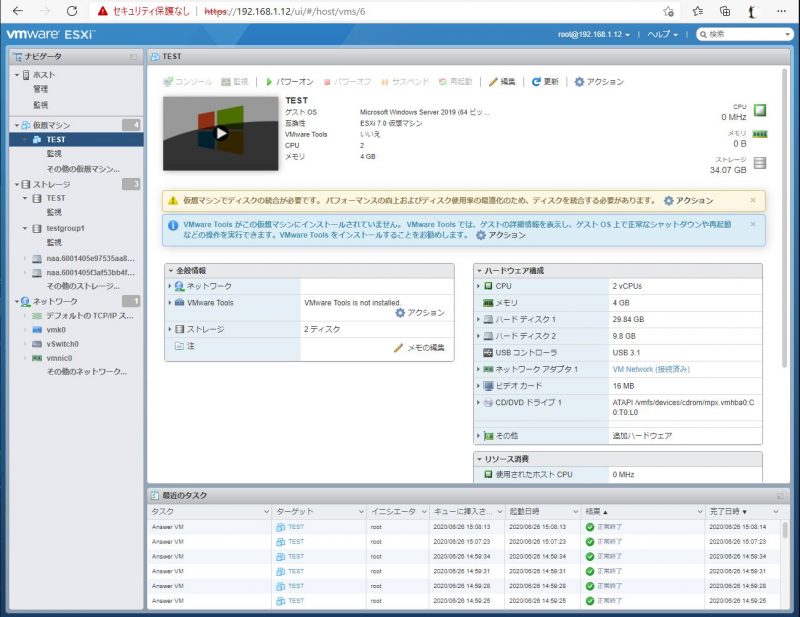The image size is (800, 617).
Task: Select testgroup1 datastore
Action: coord(65,228)
